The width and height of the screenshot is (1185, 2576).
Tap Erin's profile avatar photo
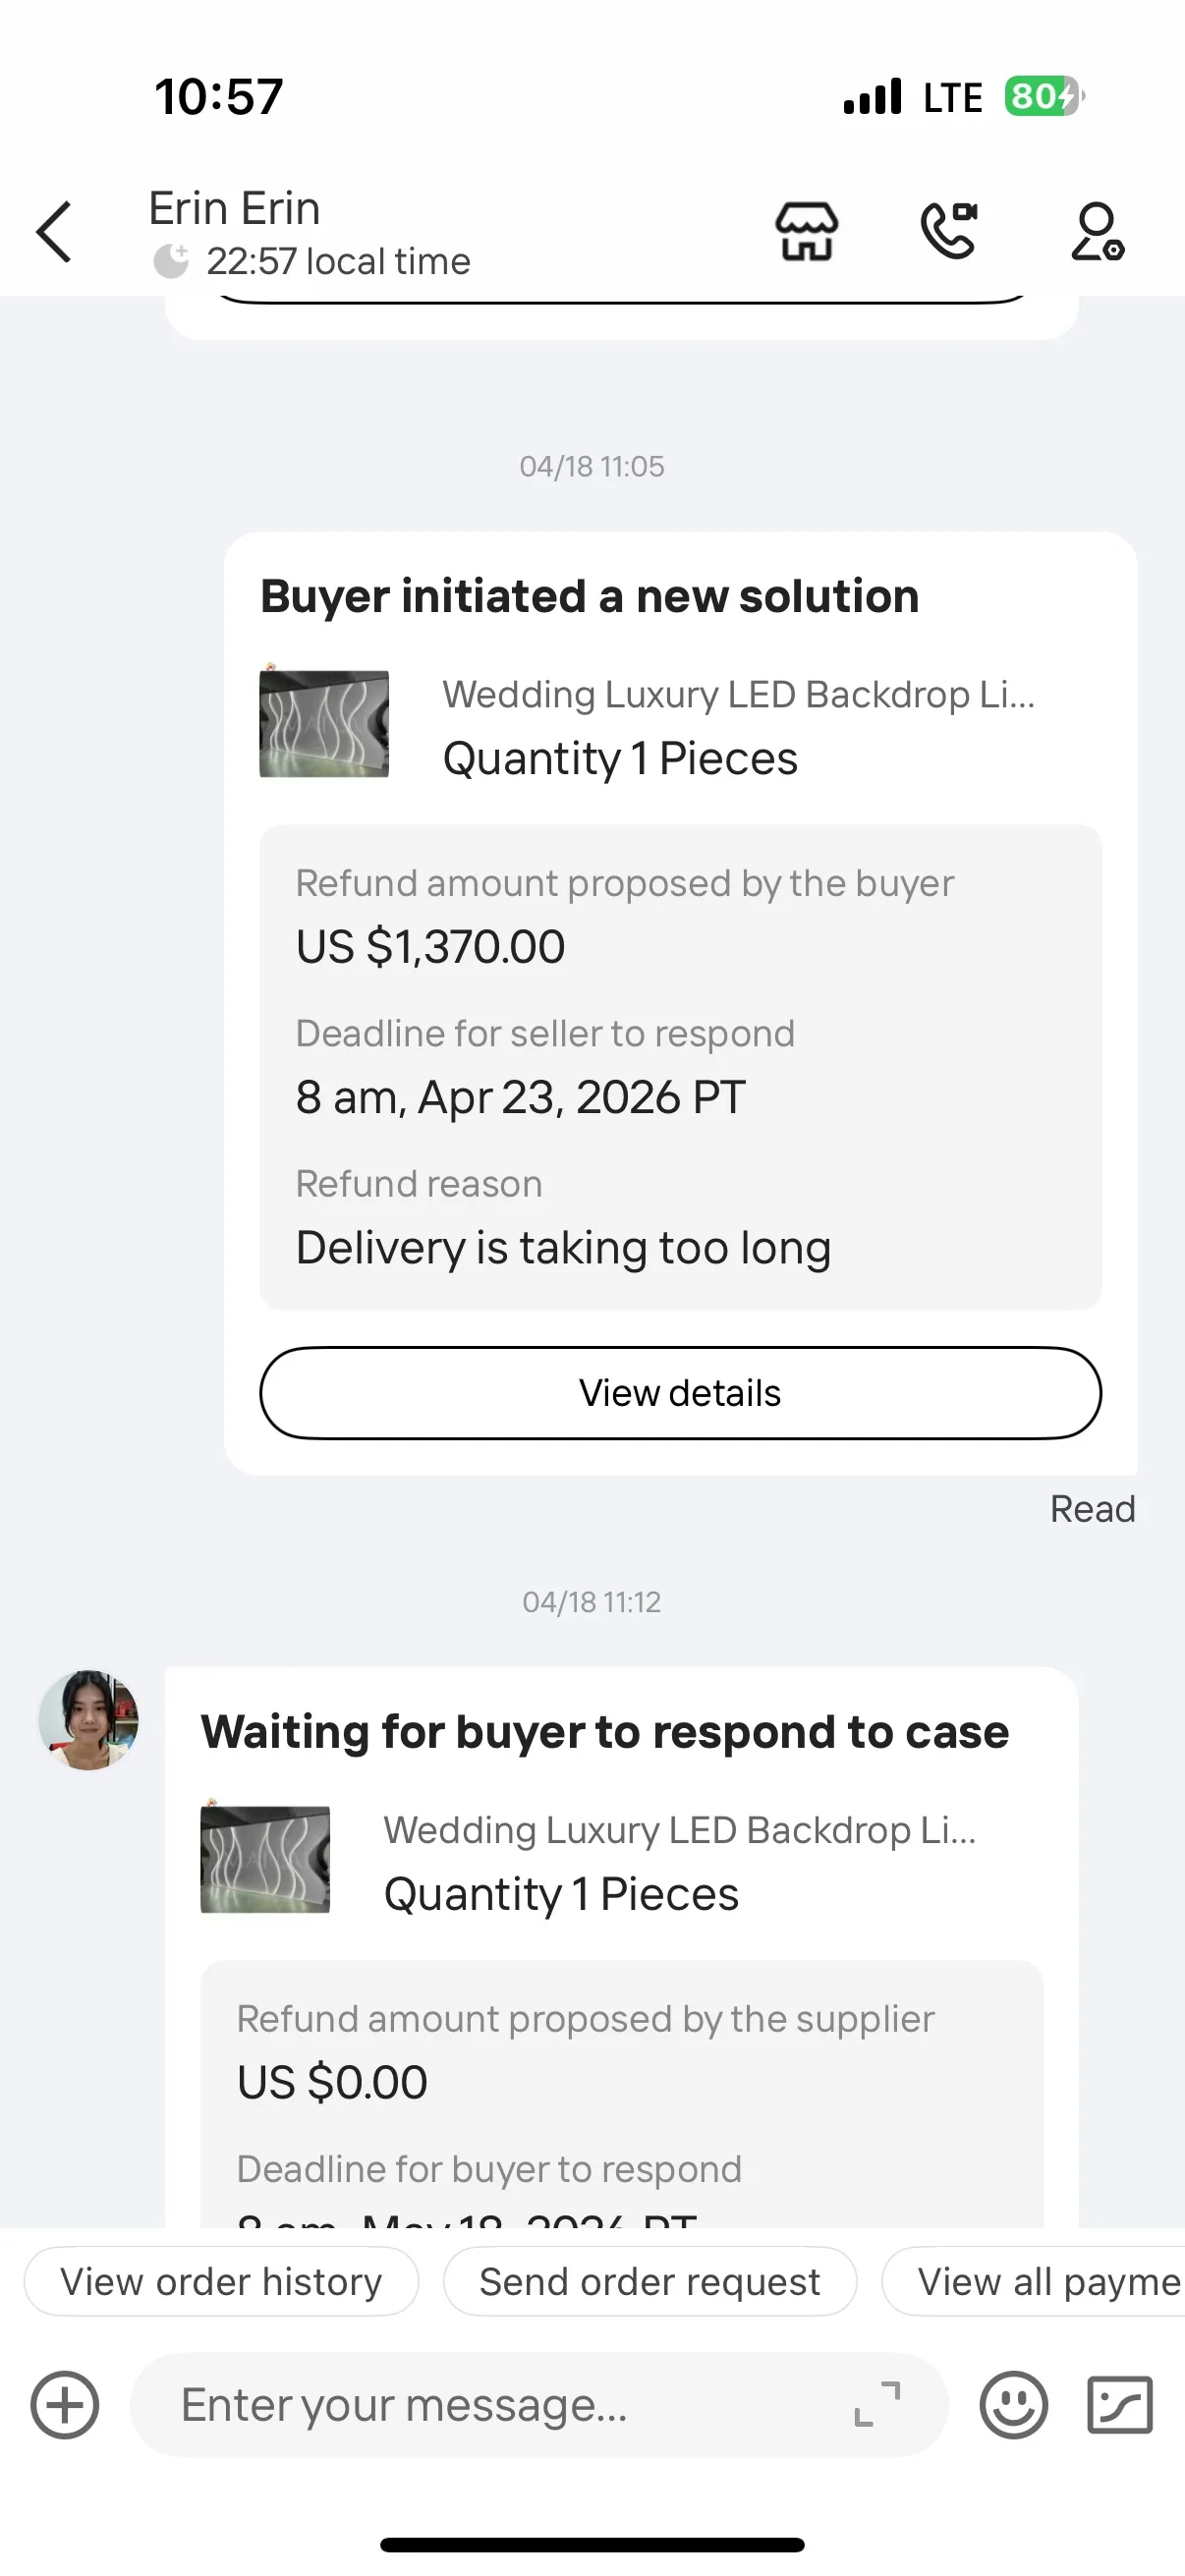coord(88,1720)
